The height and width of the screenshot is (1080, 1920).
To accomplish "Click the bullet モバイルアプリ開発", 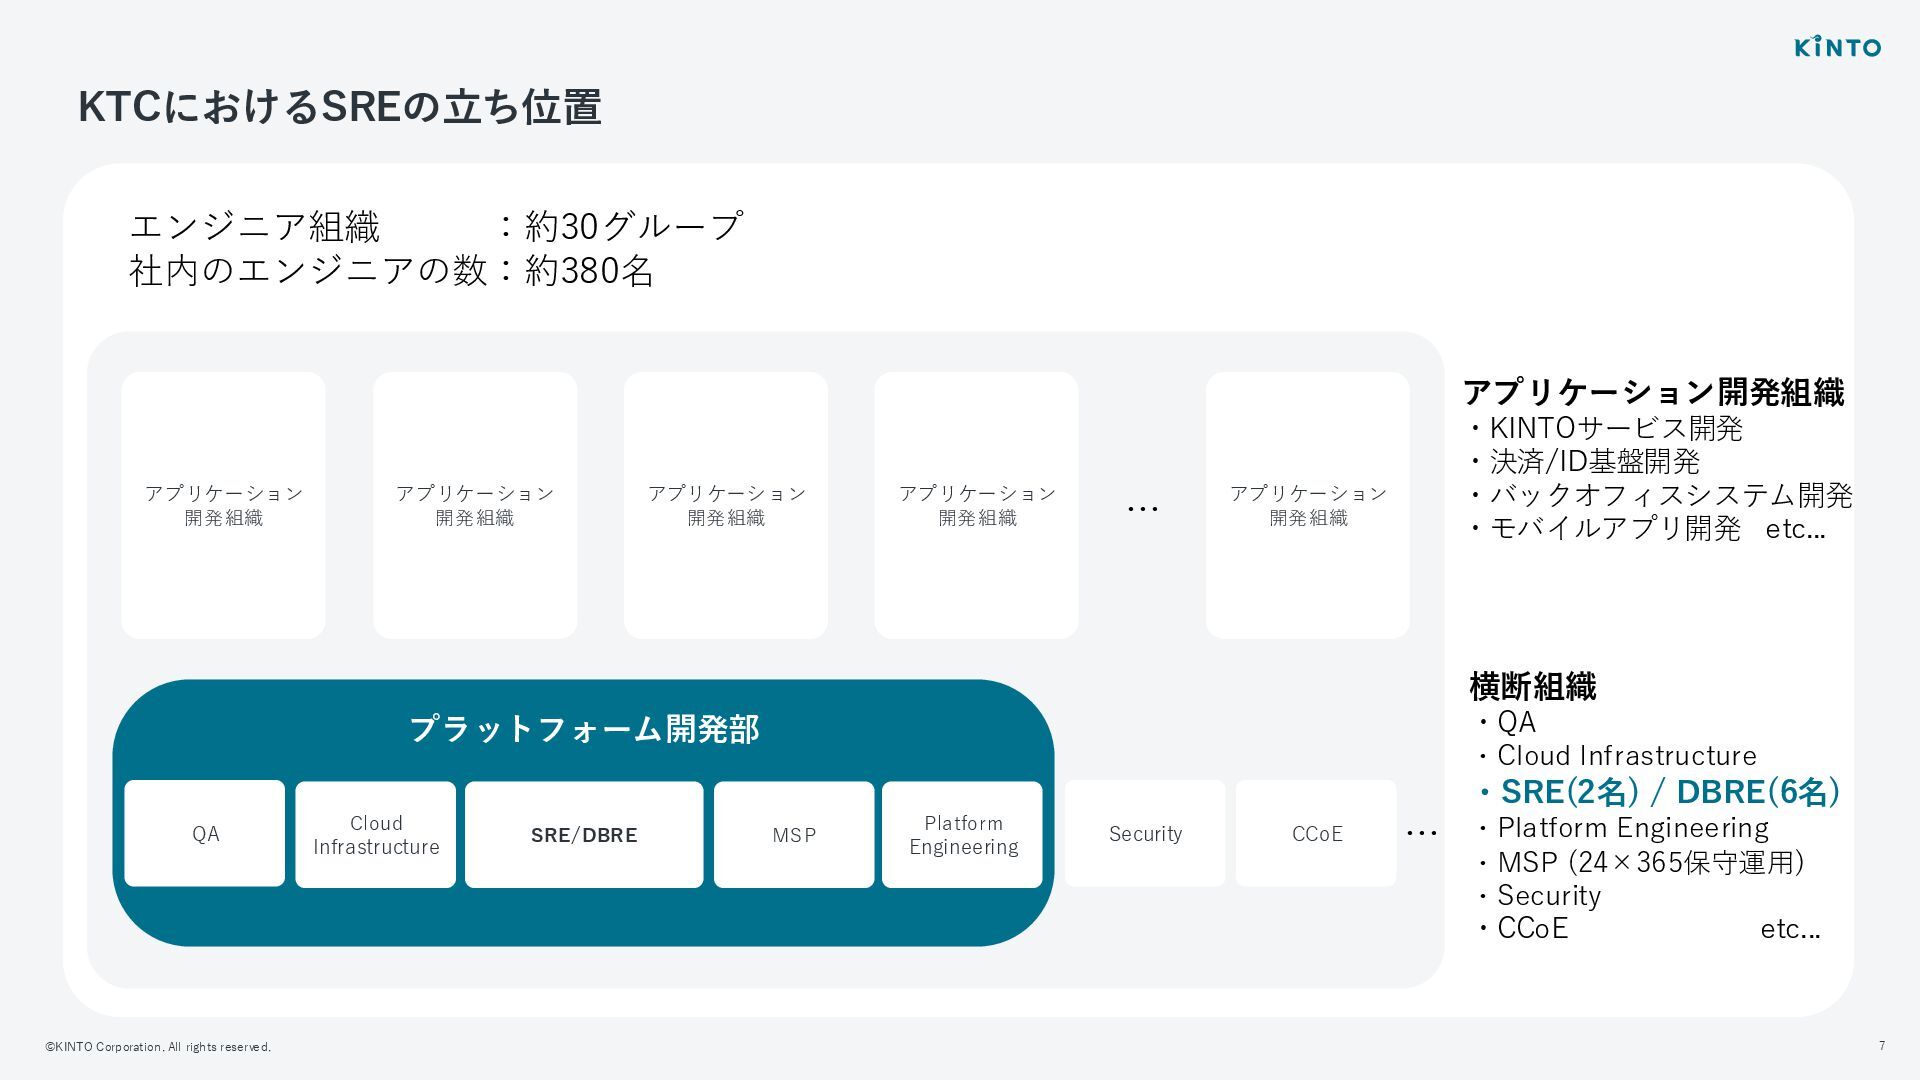I will [1605, 529].
